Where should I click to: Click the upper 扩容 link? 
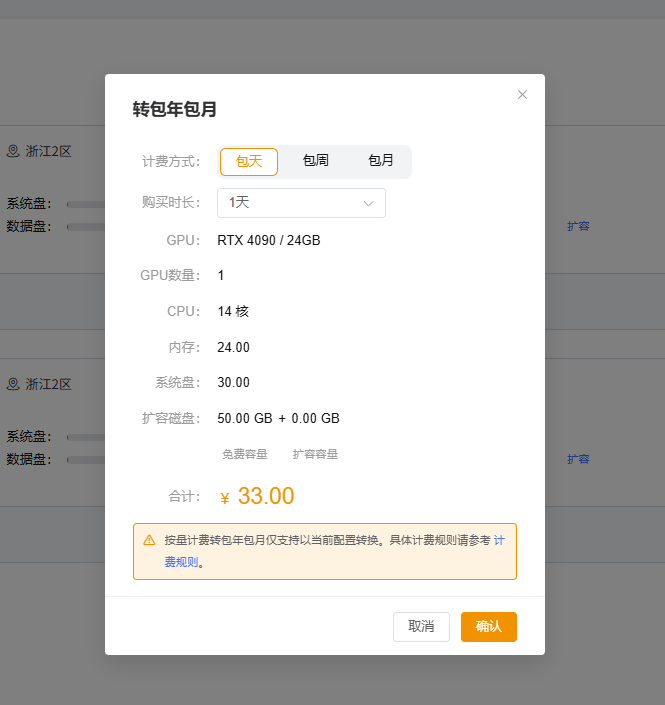click(x=578, y=226)
